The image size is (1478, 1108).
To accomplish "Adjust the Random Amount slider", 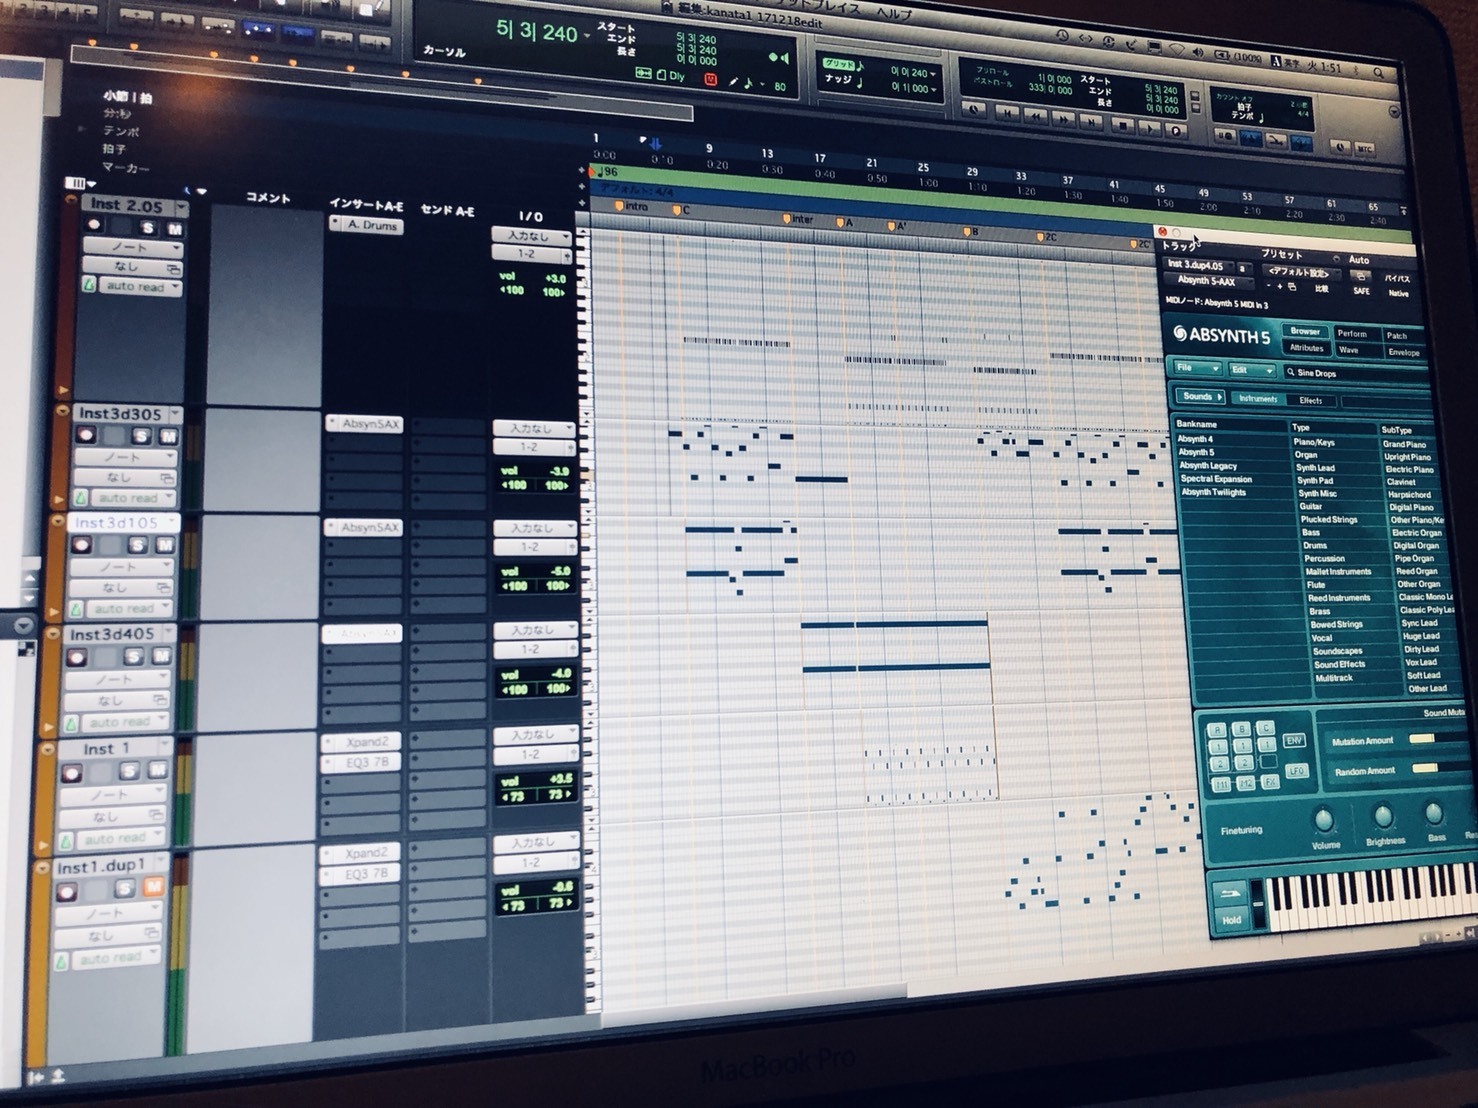I will click(x=1442, y=768).
